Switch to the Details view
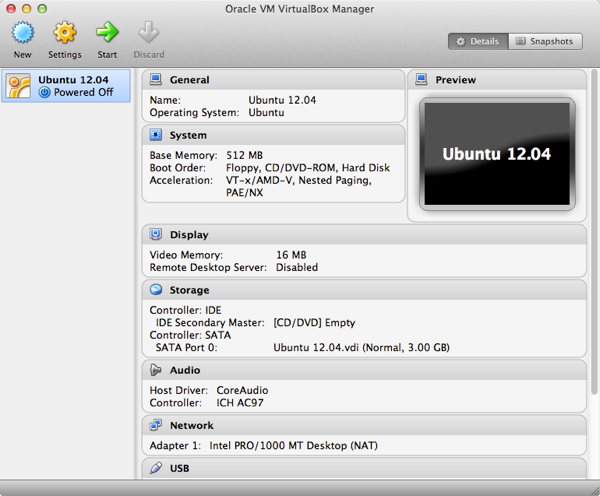Viewport: 600px width, 496px height. 478,41
